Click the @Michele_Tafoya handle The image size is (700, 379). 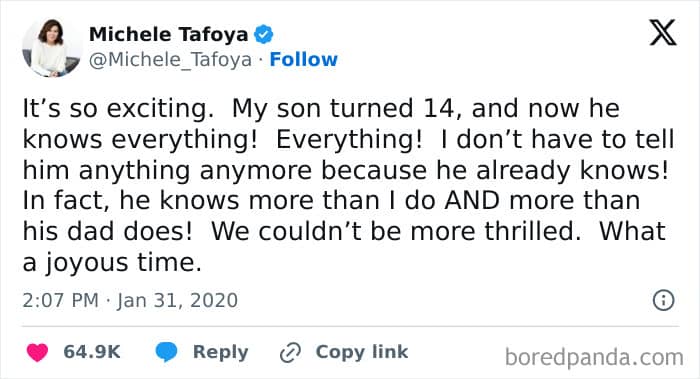pos(170,60)
